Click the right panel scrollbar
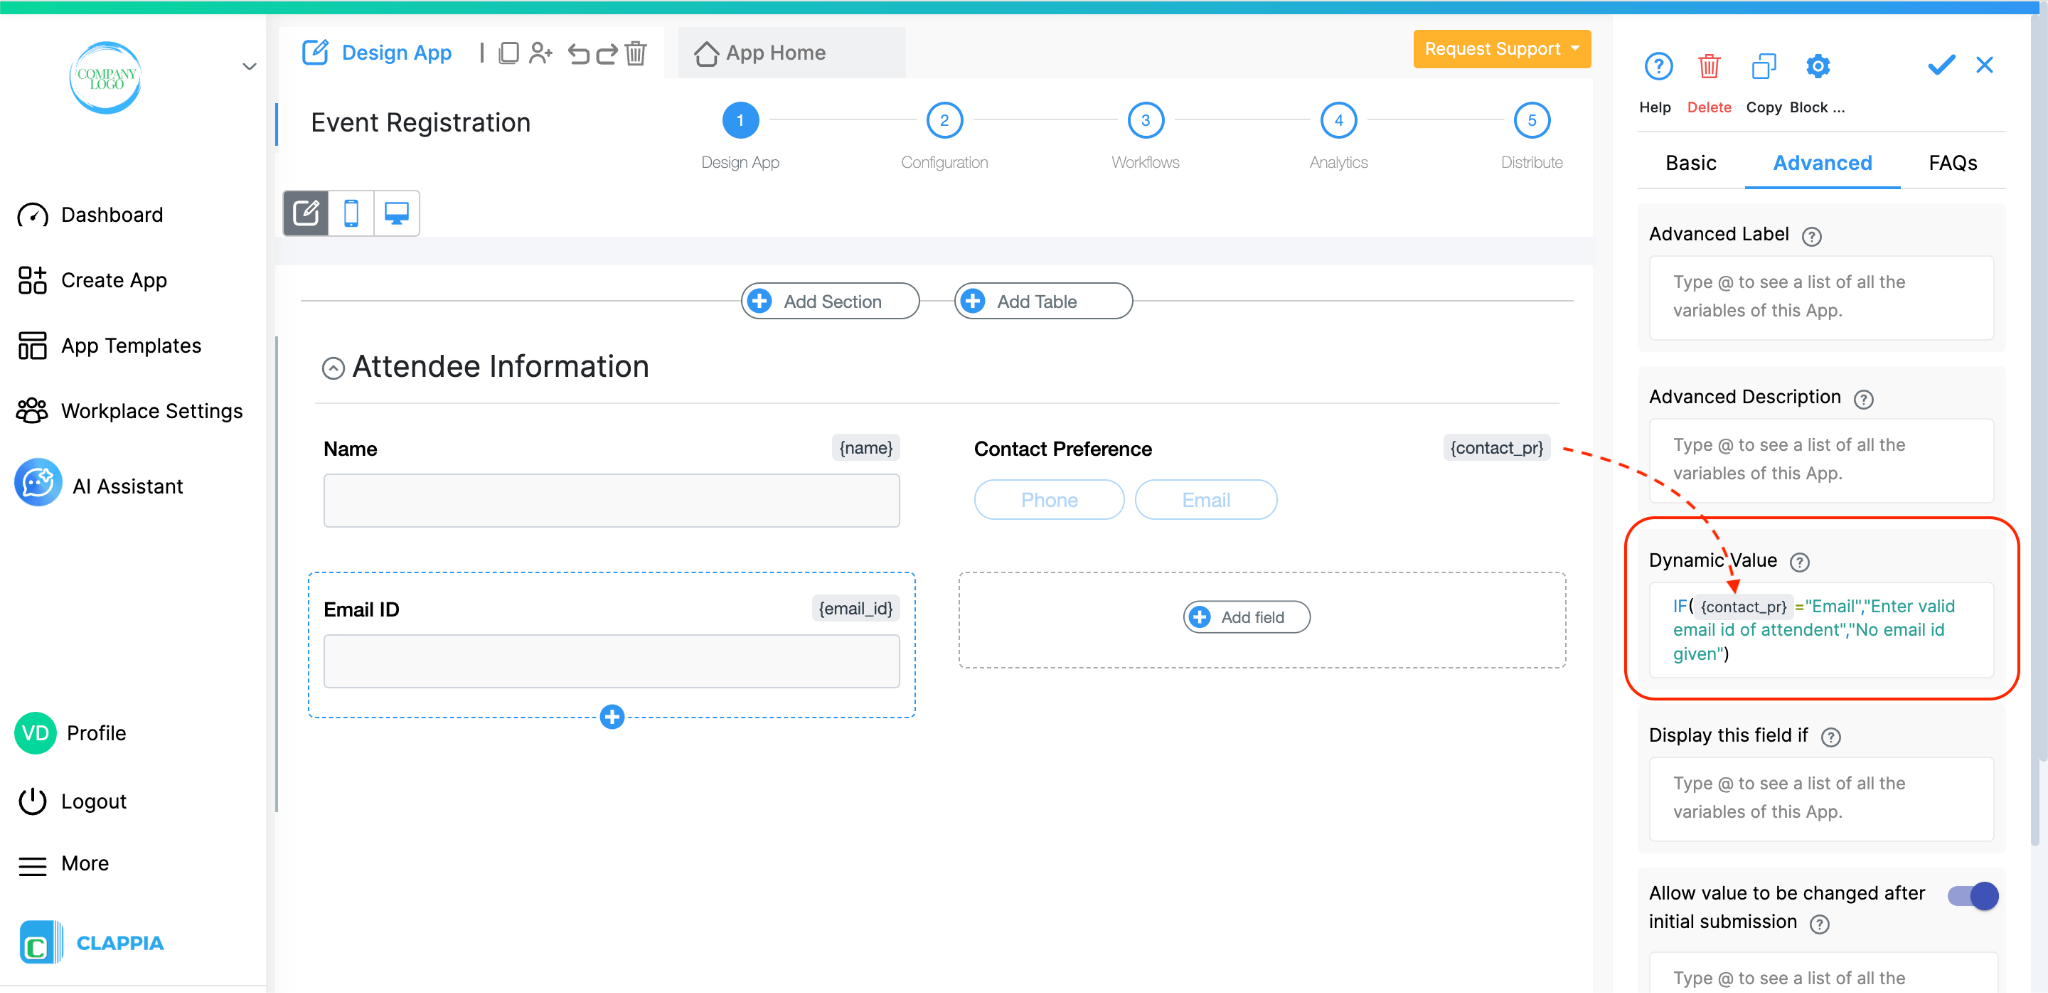Image resolution: width=2048 pixels, height=993 pixels. (x=2036, y=430)
